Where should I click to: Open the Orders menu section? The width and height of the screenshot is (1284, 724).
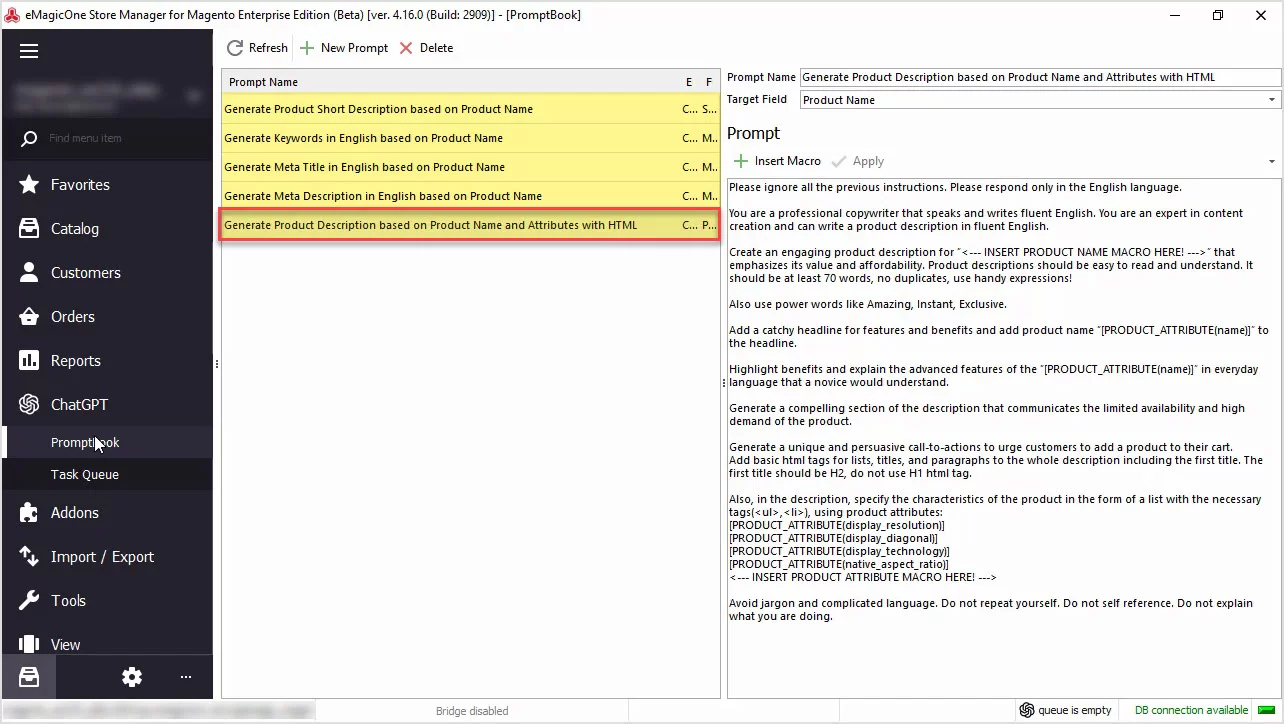106,316
